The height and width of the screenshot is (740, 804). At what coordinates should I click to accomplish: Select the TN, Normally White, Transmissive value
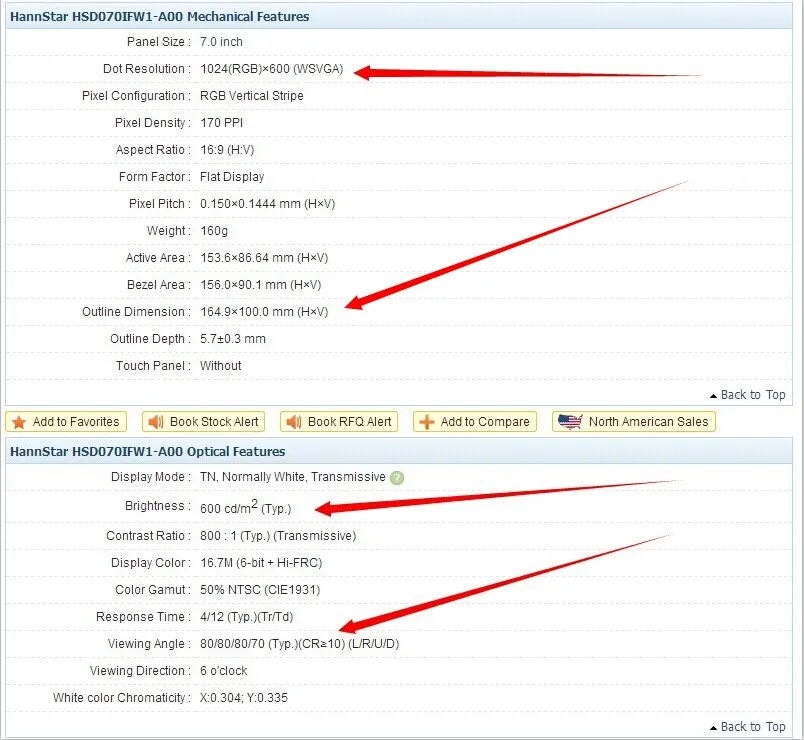(x=292, y=477)
